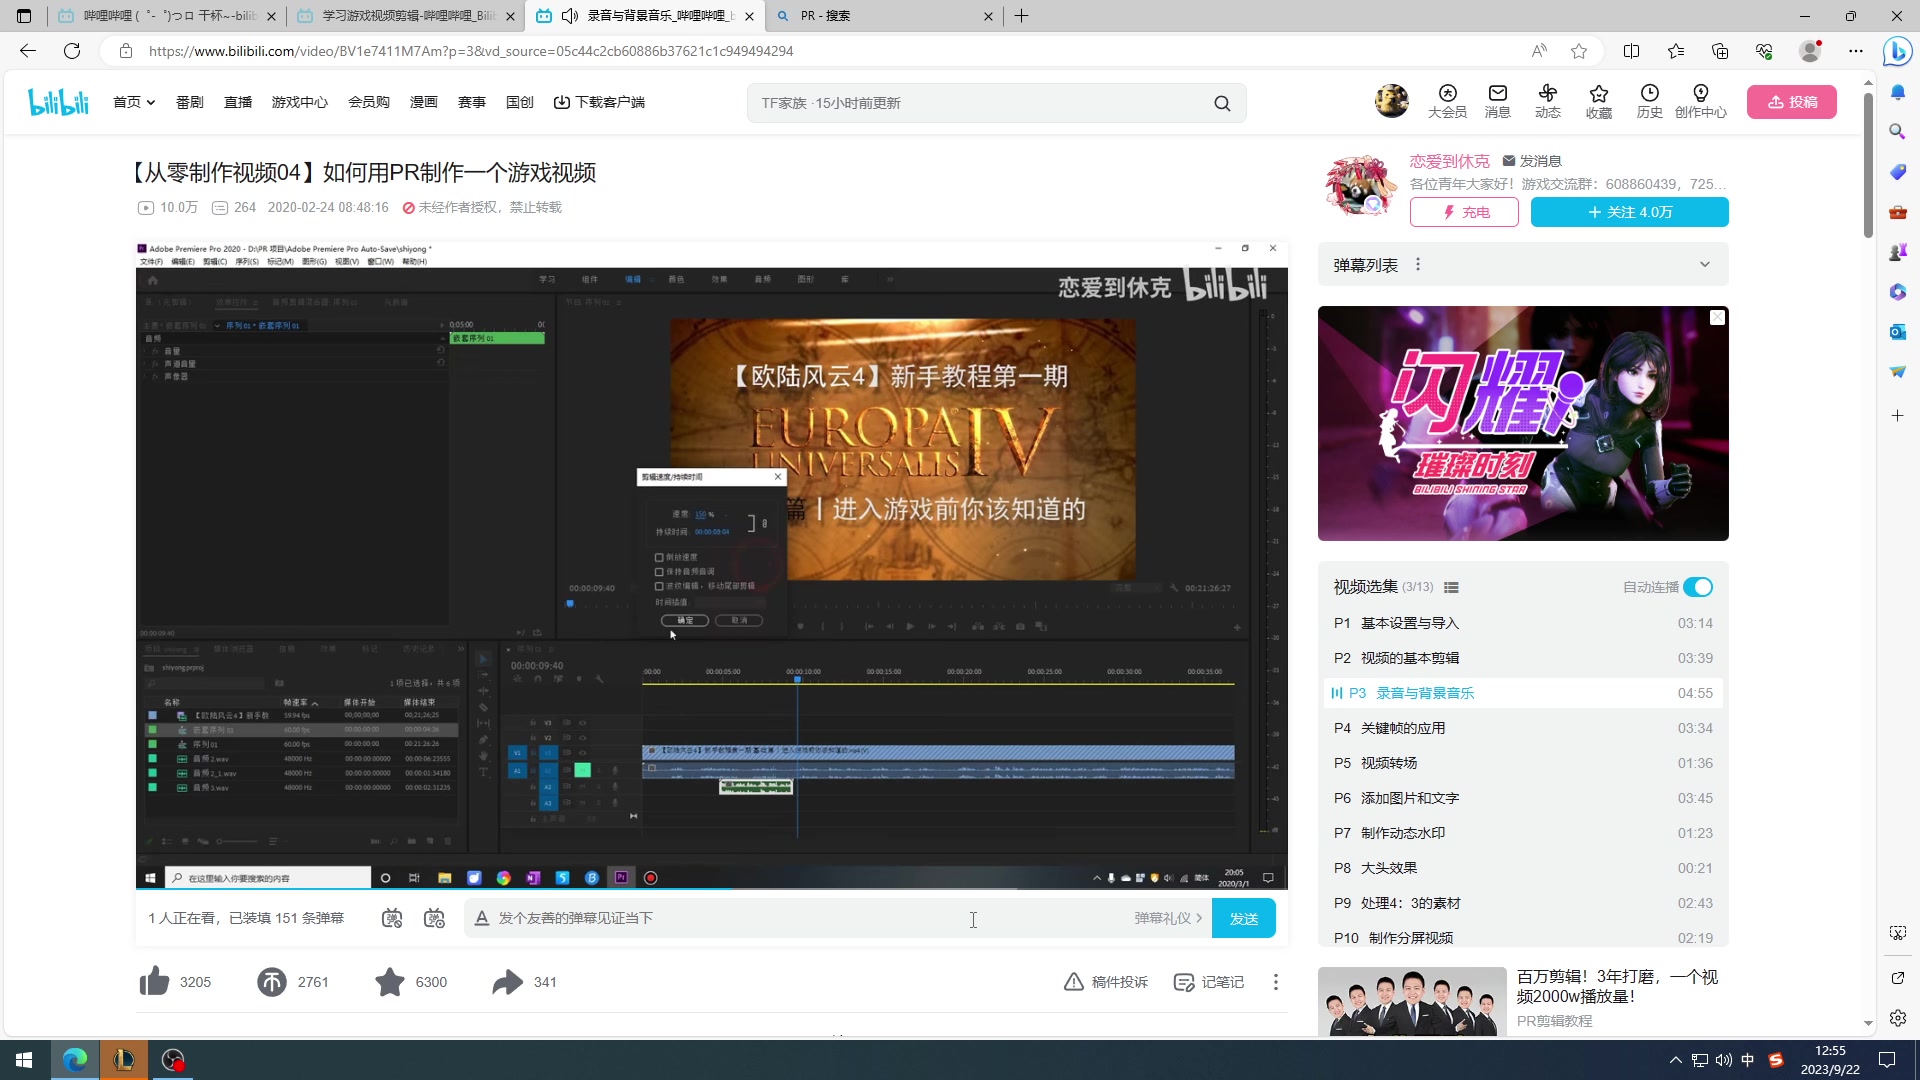Open 弹幕列表 more options dots

[x=1417, y=265]
